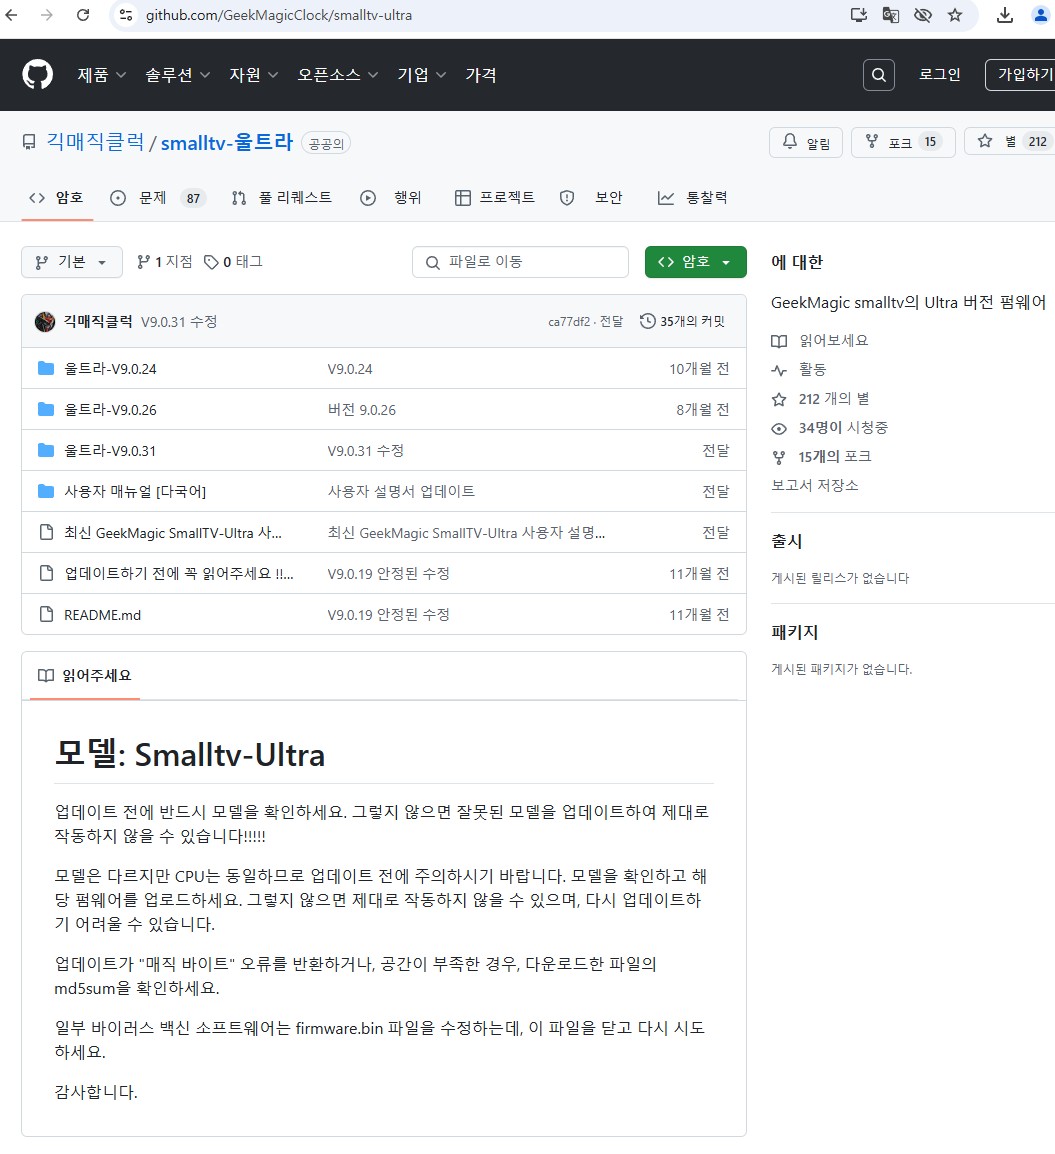Open the 울트라-V9.0.24 folder
This screenshot has width=1055, height=1154.
[110, 369]
